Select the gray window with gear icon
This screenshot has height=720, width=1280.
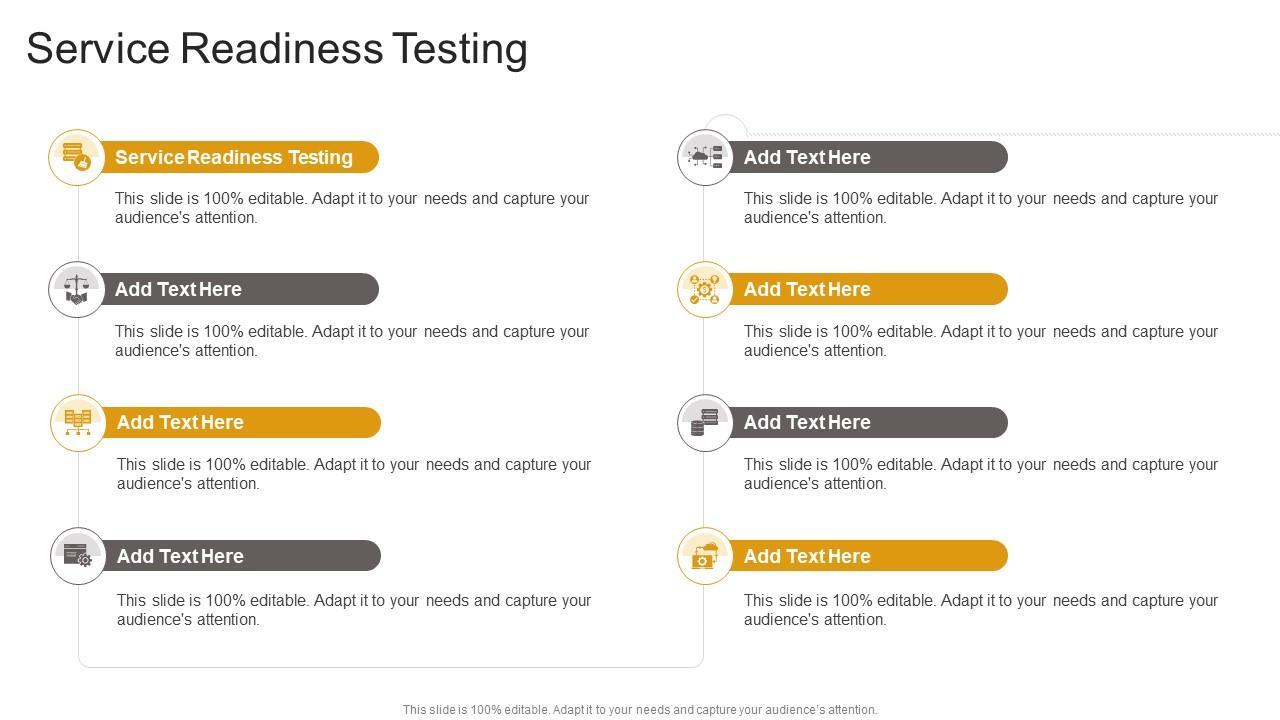pos(78,556)
